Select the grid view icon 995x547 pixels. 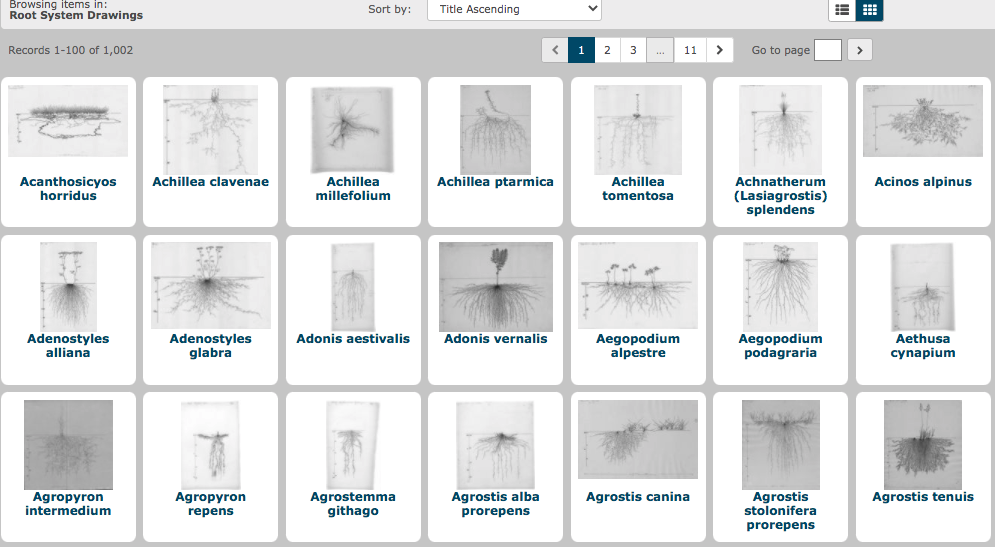(870, 10)
